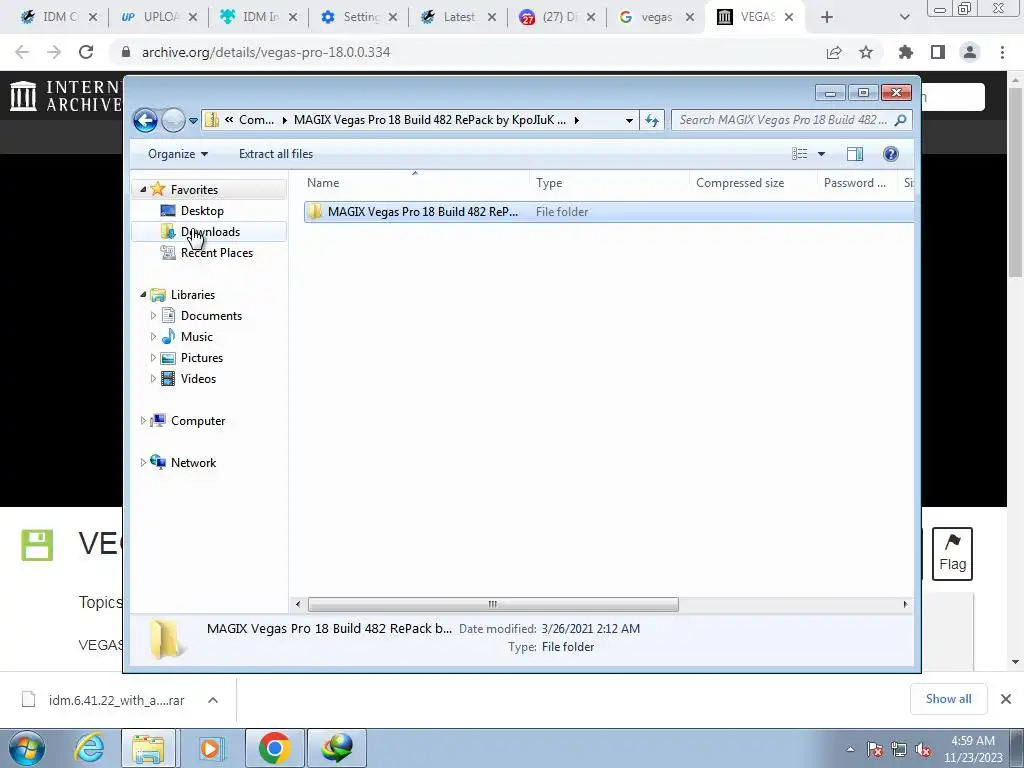Select Downloads in Favorites
The width and height of the screenshot is (1024, 768).
(210, 232)
